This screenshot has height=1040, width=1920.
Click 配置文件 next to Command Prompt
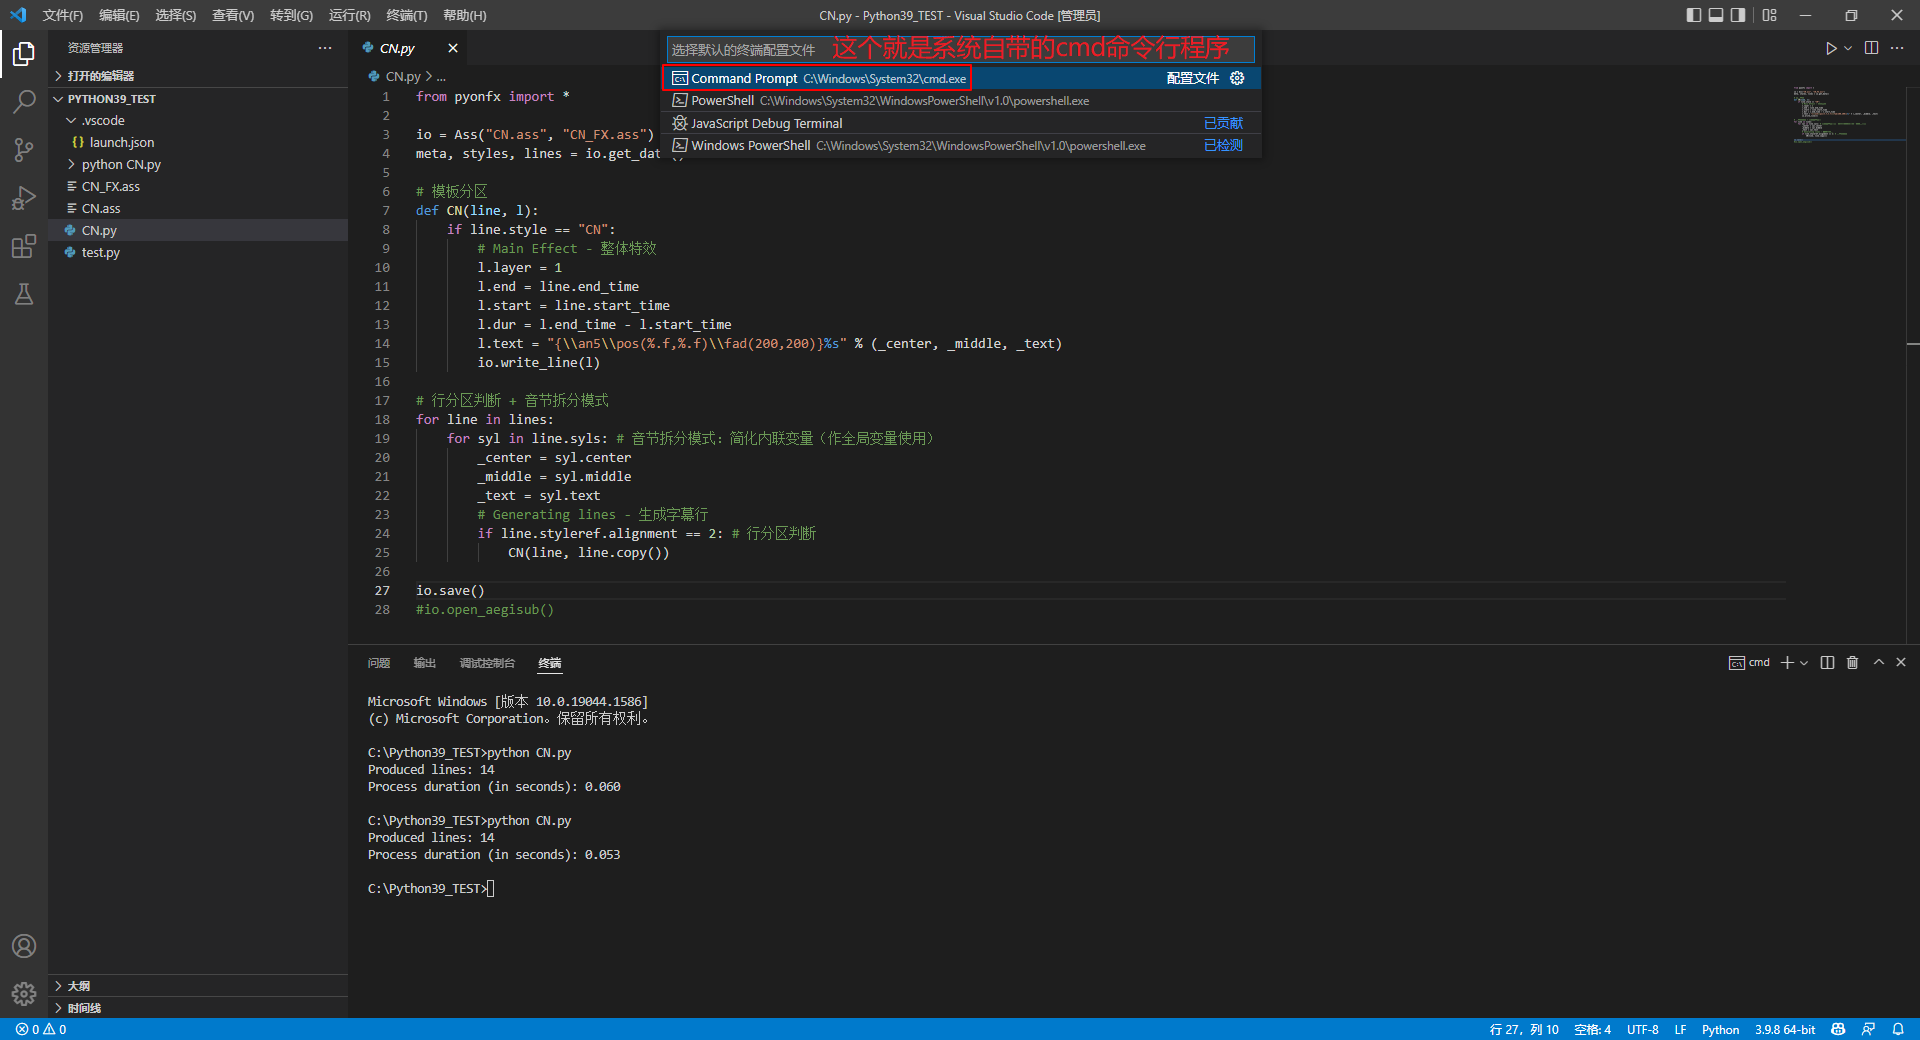(1192, 78)
